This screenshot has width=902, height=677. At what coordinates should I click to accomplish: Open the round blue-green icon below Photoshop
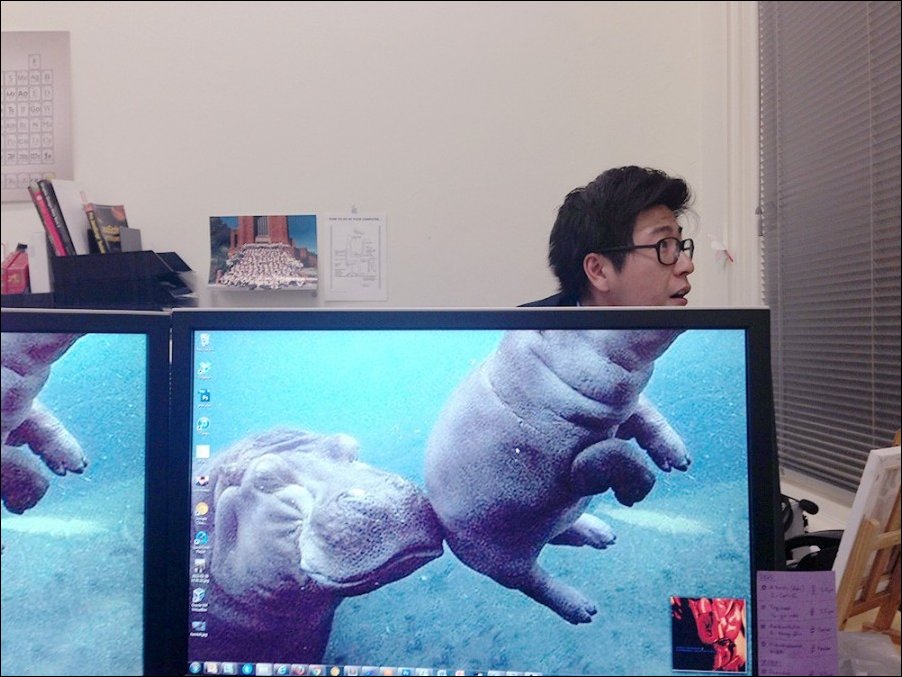point(203,423)
